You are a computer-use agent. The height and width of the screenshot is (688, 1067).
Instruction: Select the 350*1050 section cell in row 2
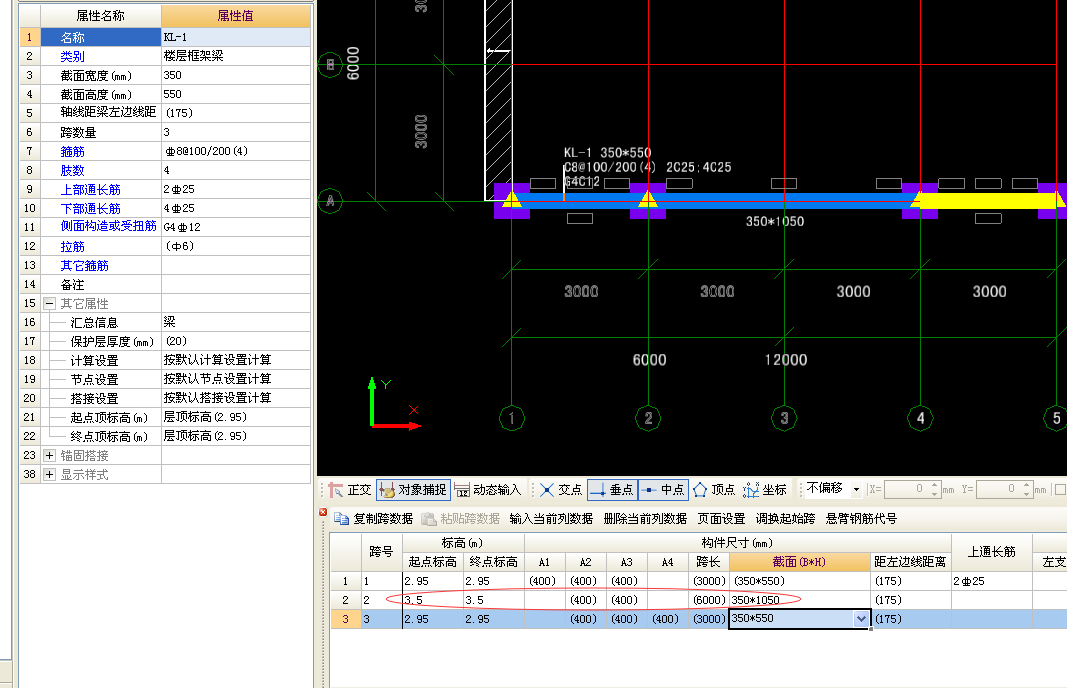click(x=800, y=600)
